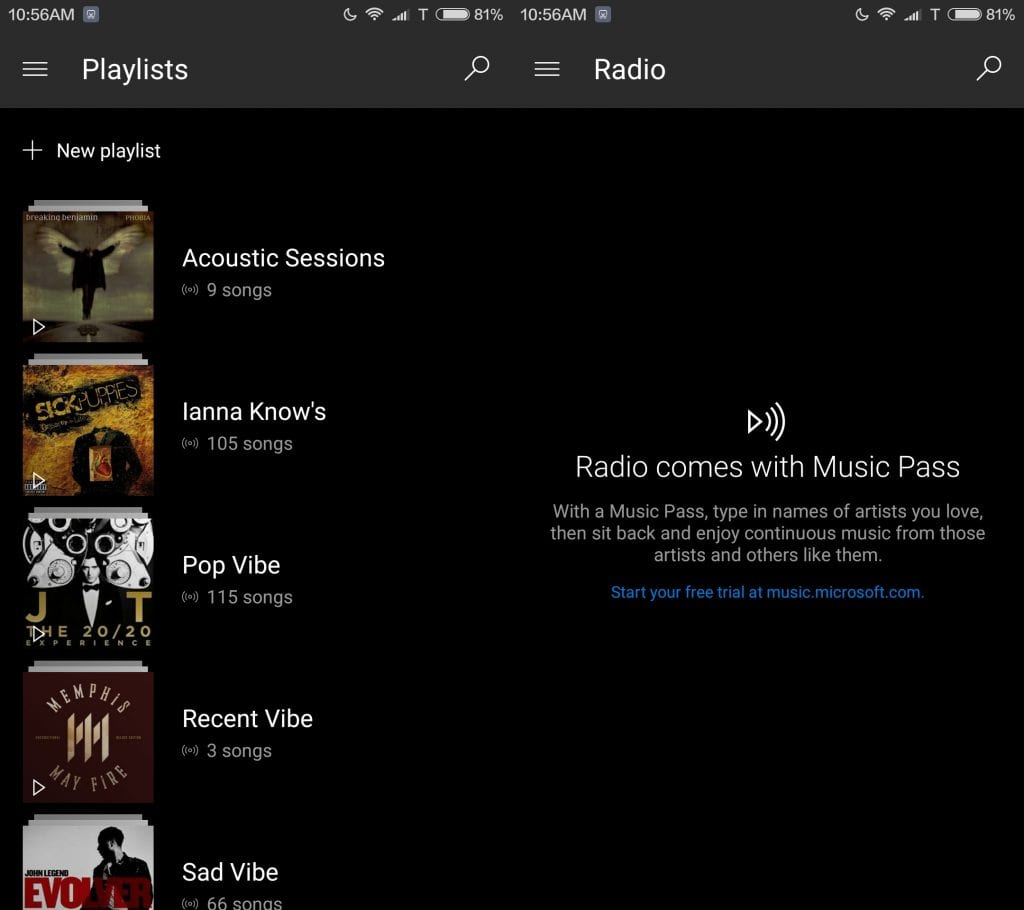Open the hamburger menu on Radio screen
1024x910 pixels.
pos(547,69)
